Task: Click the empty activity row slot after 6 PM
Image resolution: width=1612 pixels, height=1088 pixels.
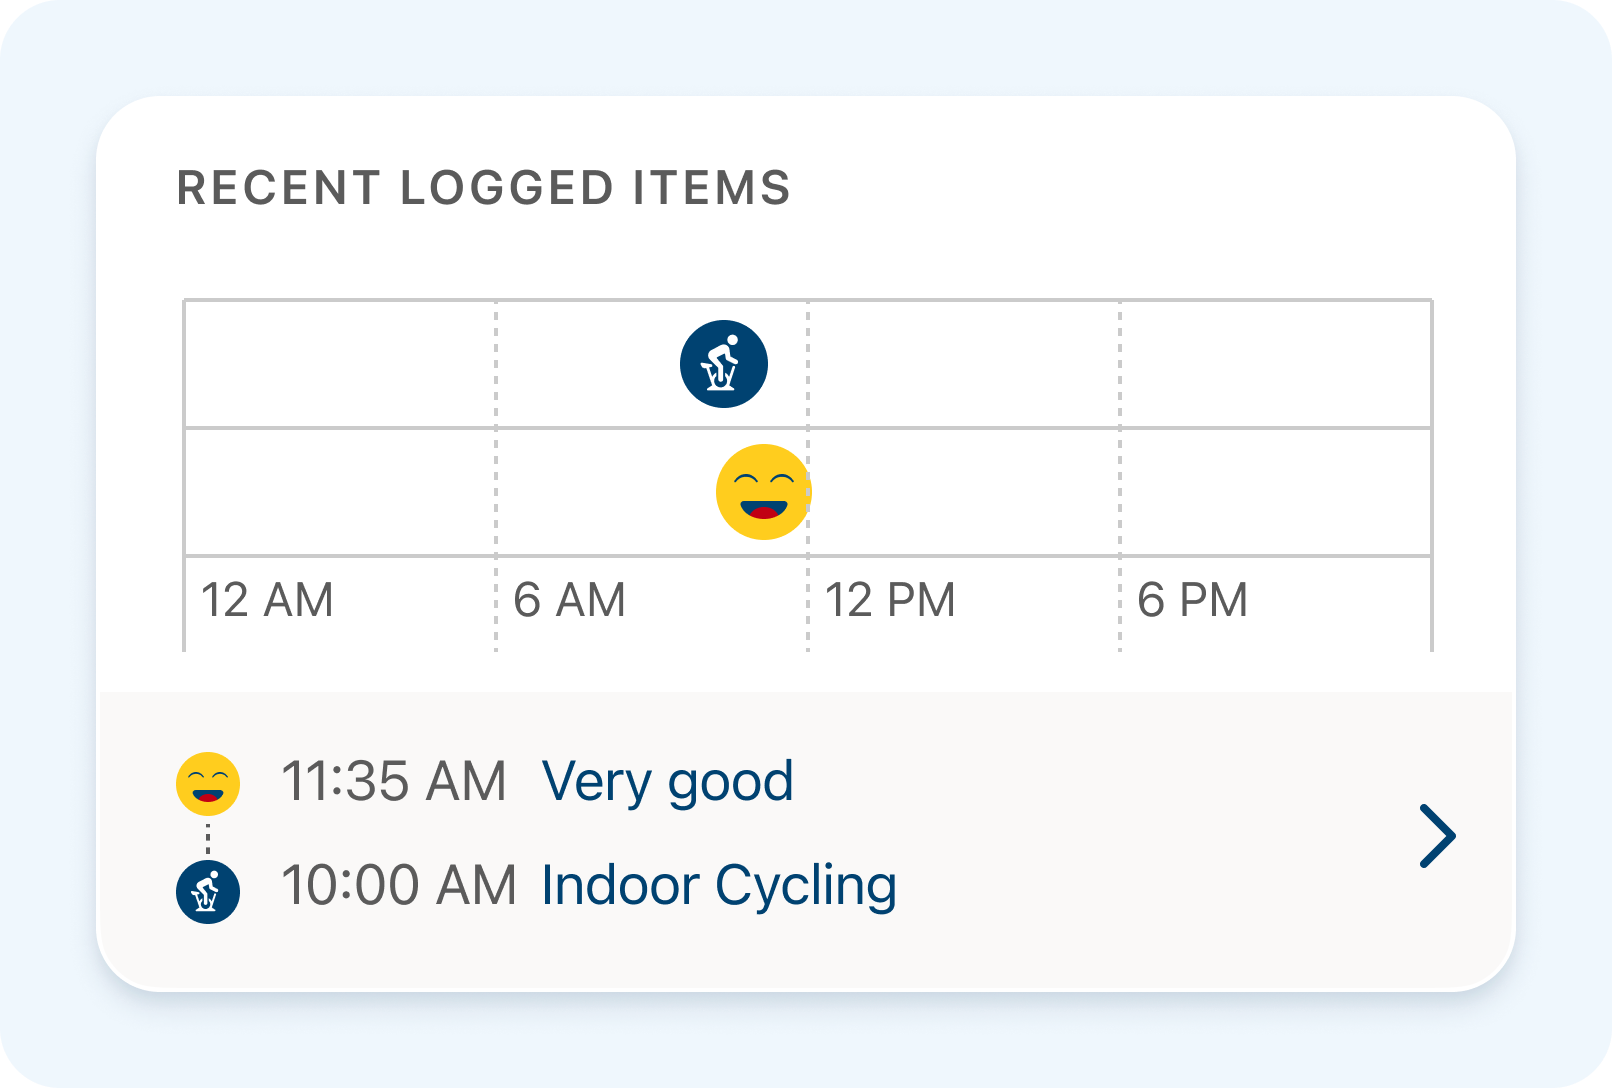Action: click(1275, 364)
